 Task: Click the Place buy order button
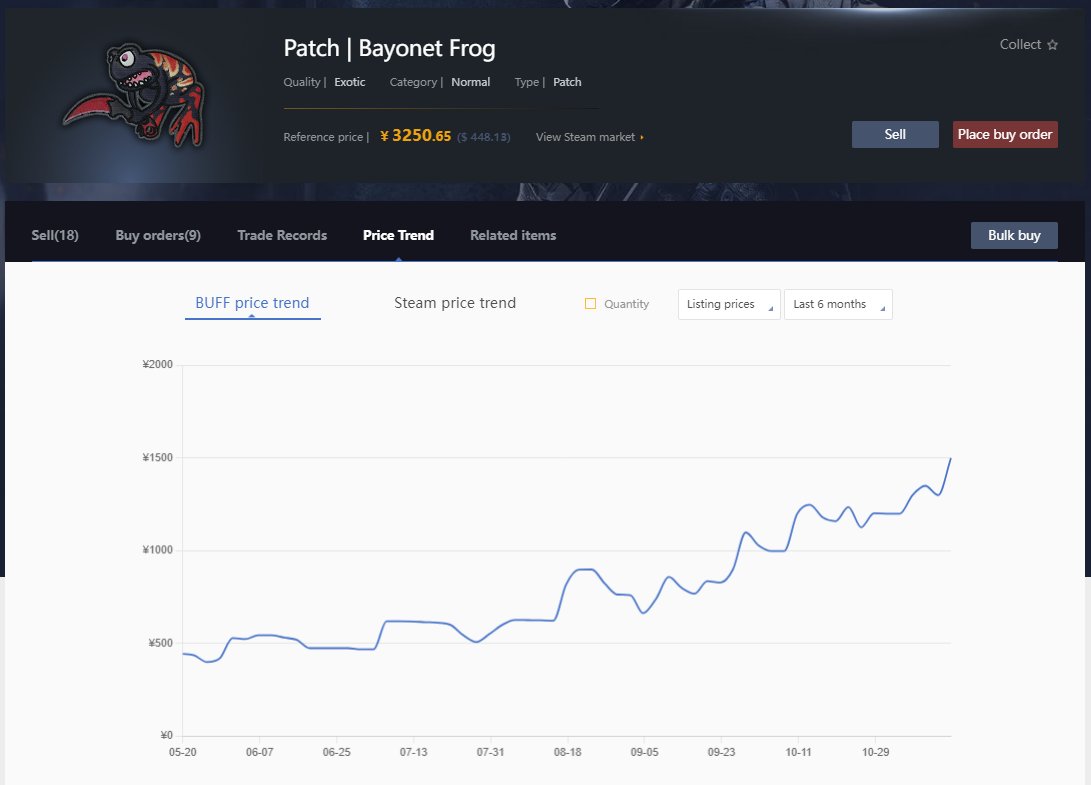coord(1005,134)
